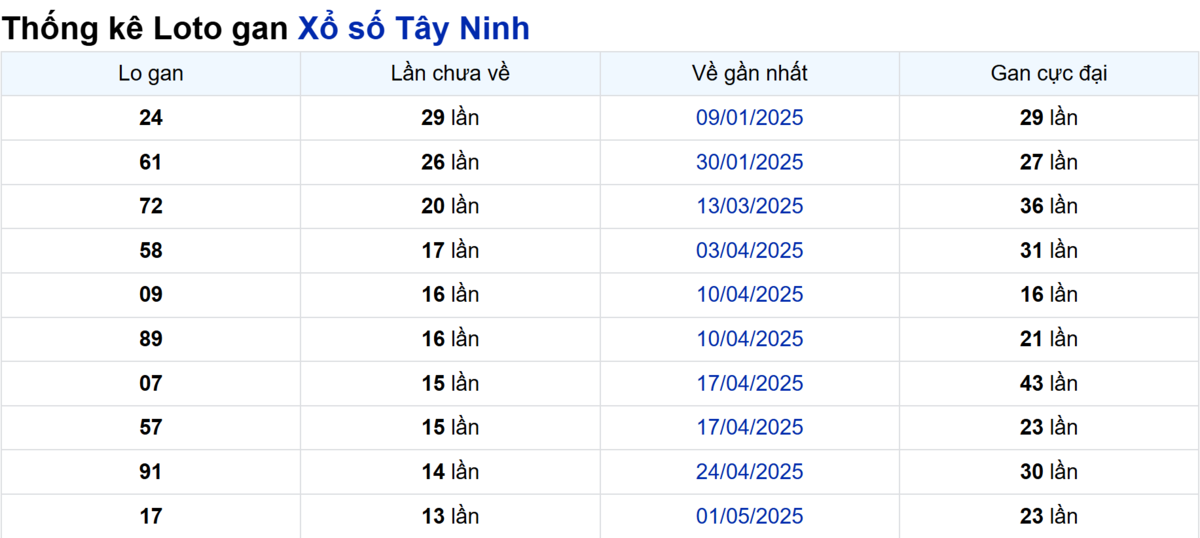The width and height of the screenshot is (1200, 538).
Task: Click the '43 lần' cell
Action: click(1049, 383)
